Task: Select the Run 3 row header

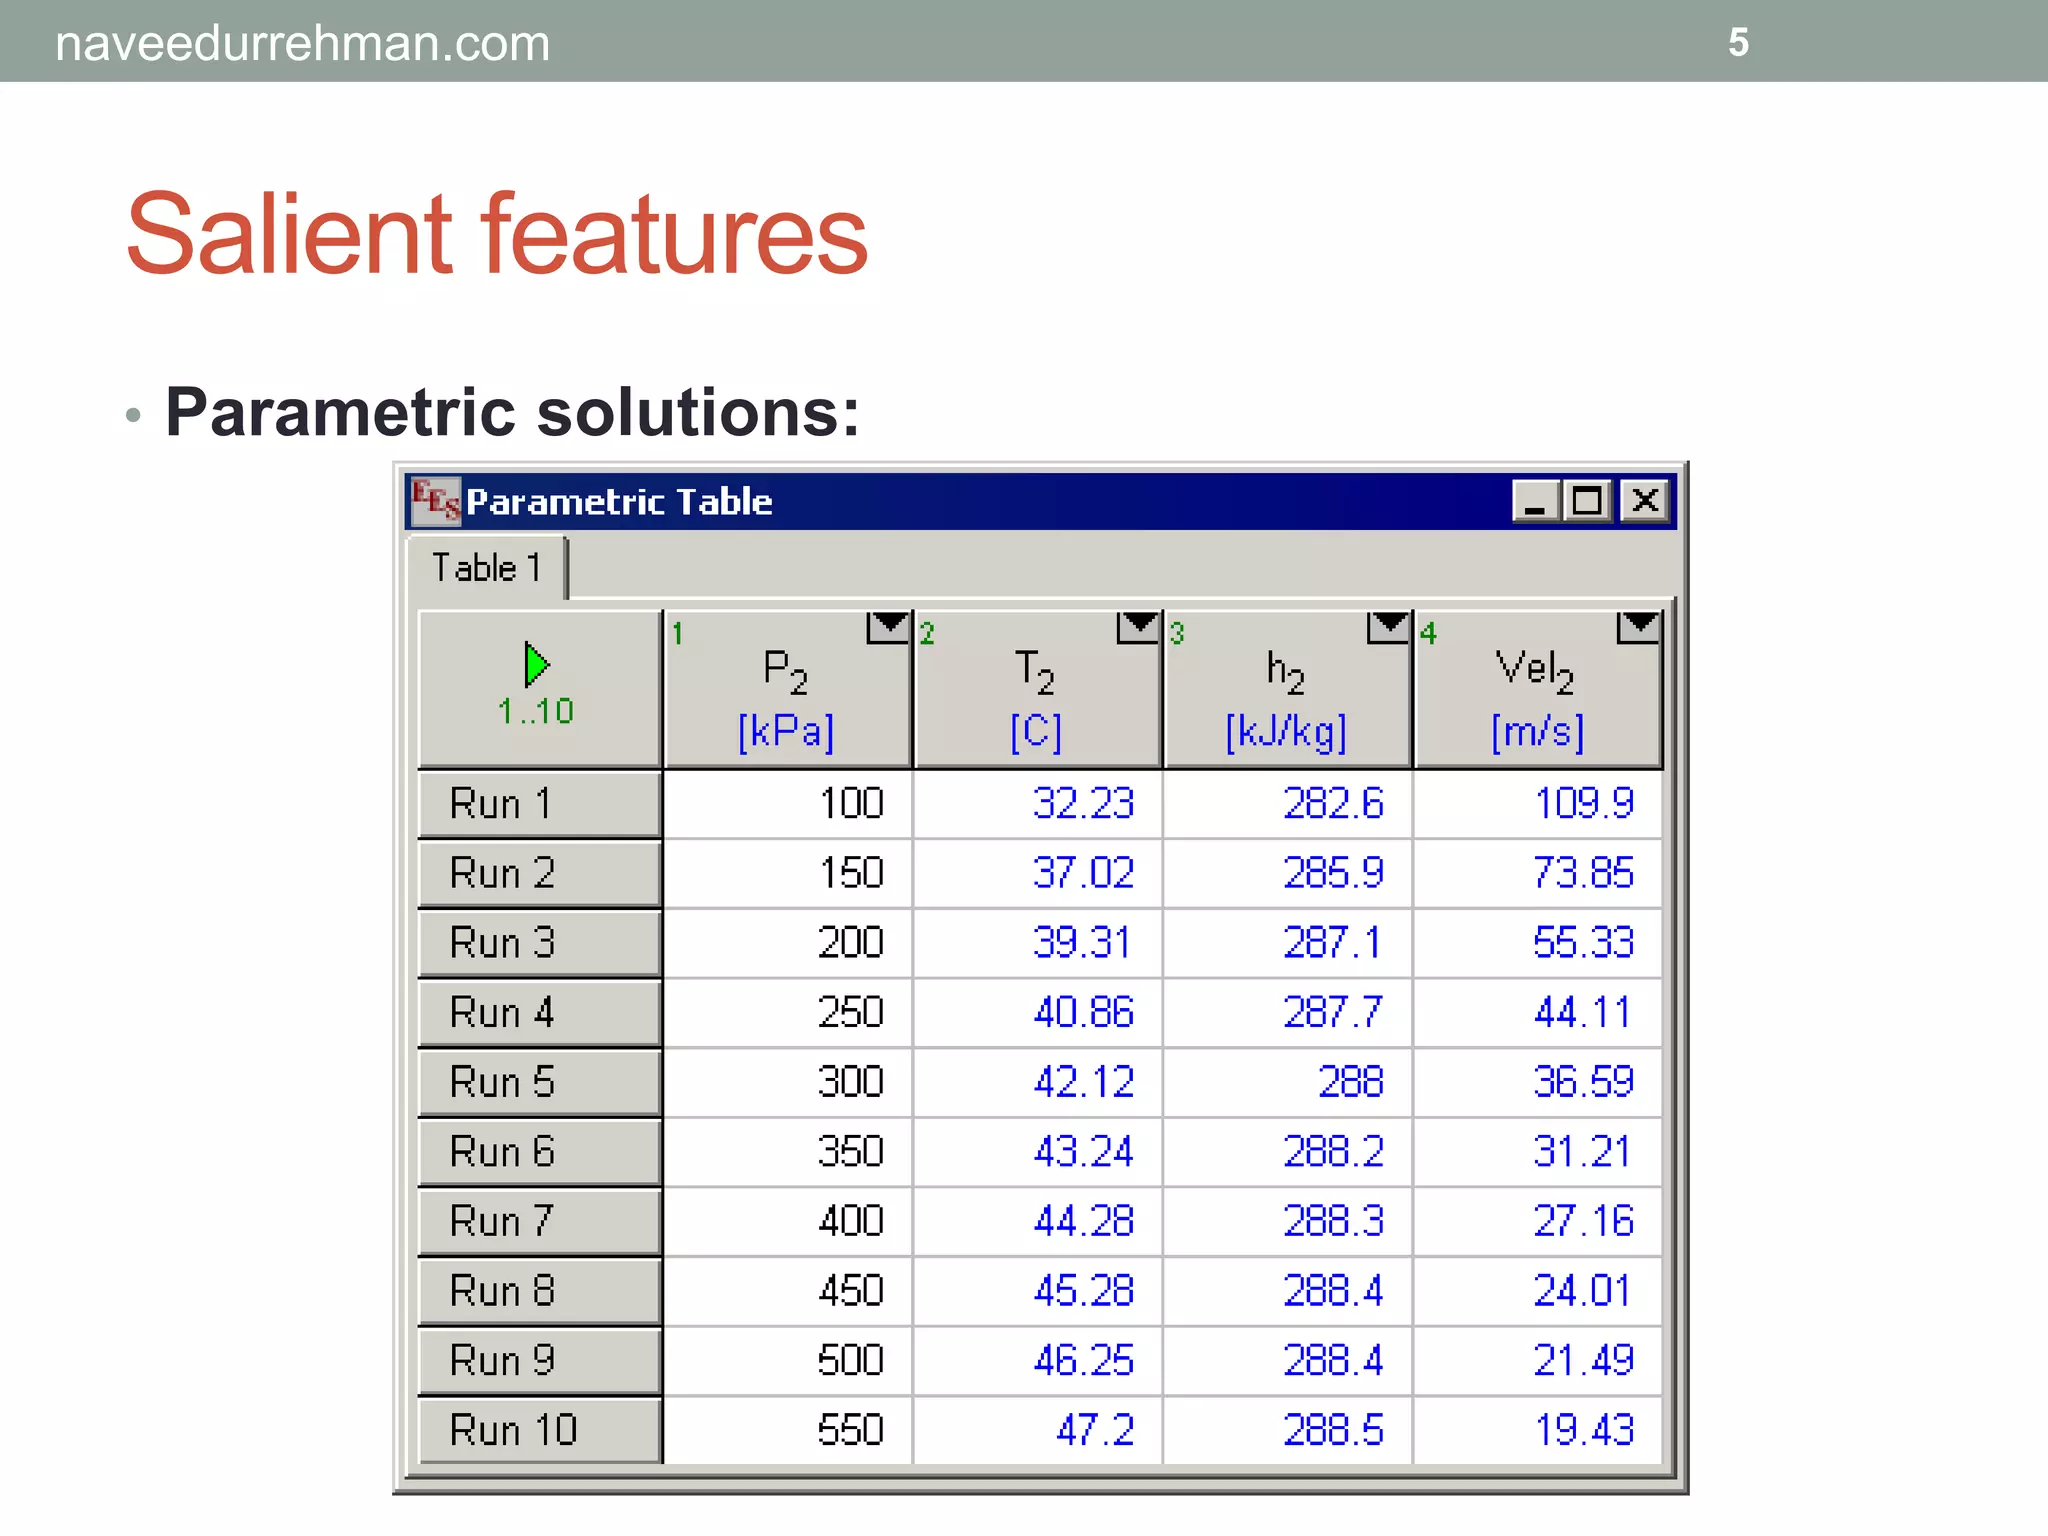Action: [x=540, y=943]
